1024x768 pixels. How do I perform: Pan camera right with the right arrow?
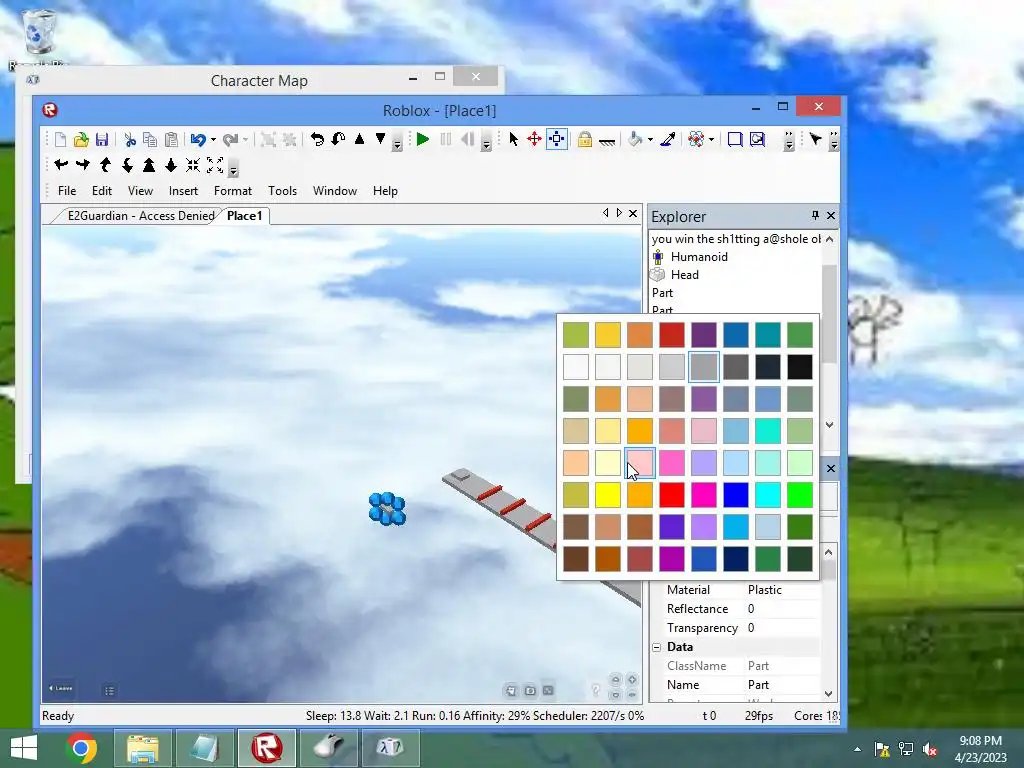click(x=83, y=165)
